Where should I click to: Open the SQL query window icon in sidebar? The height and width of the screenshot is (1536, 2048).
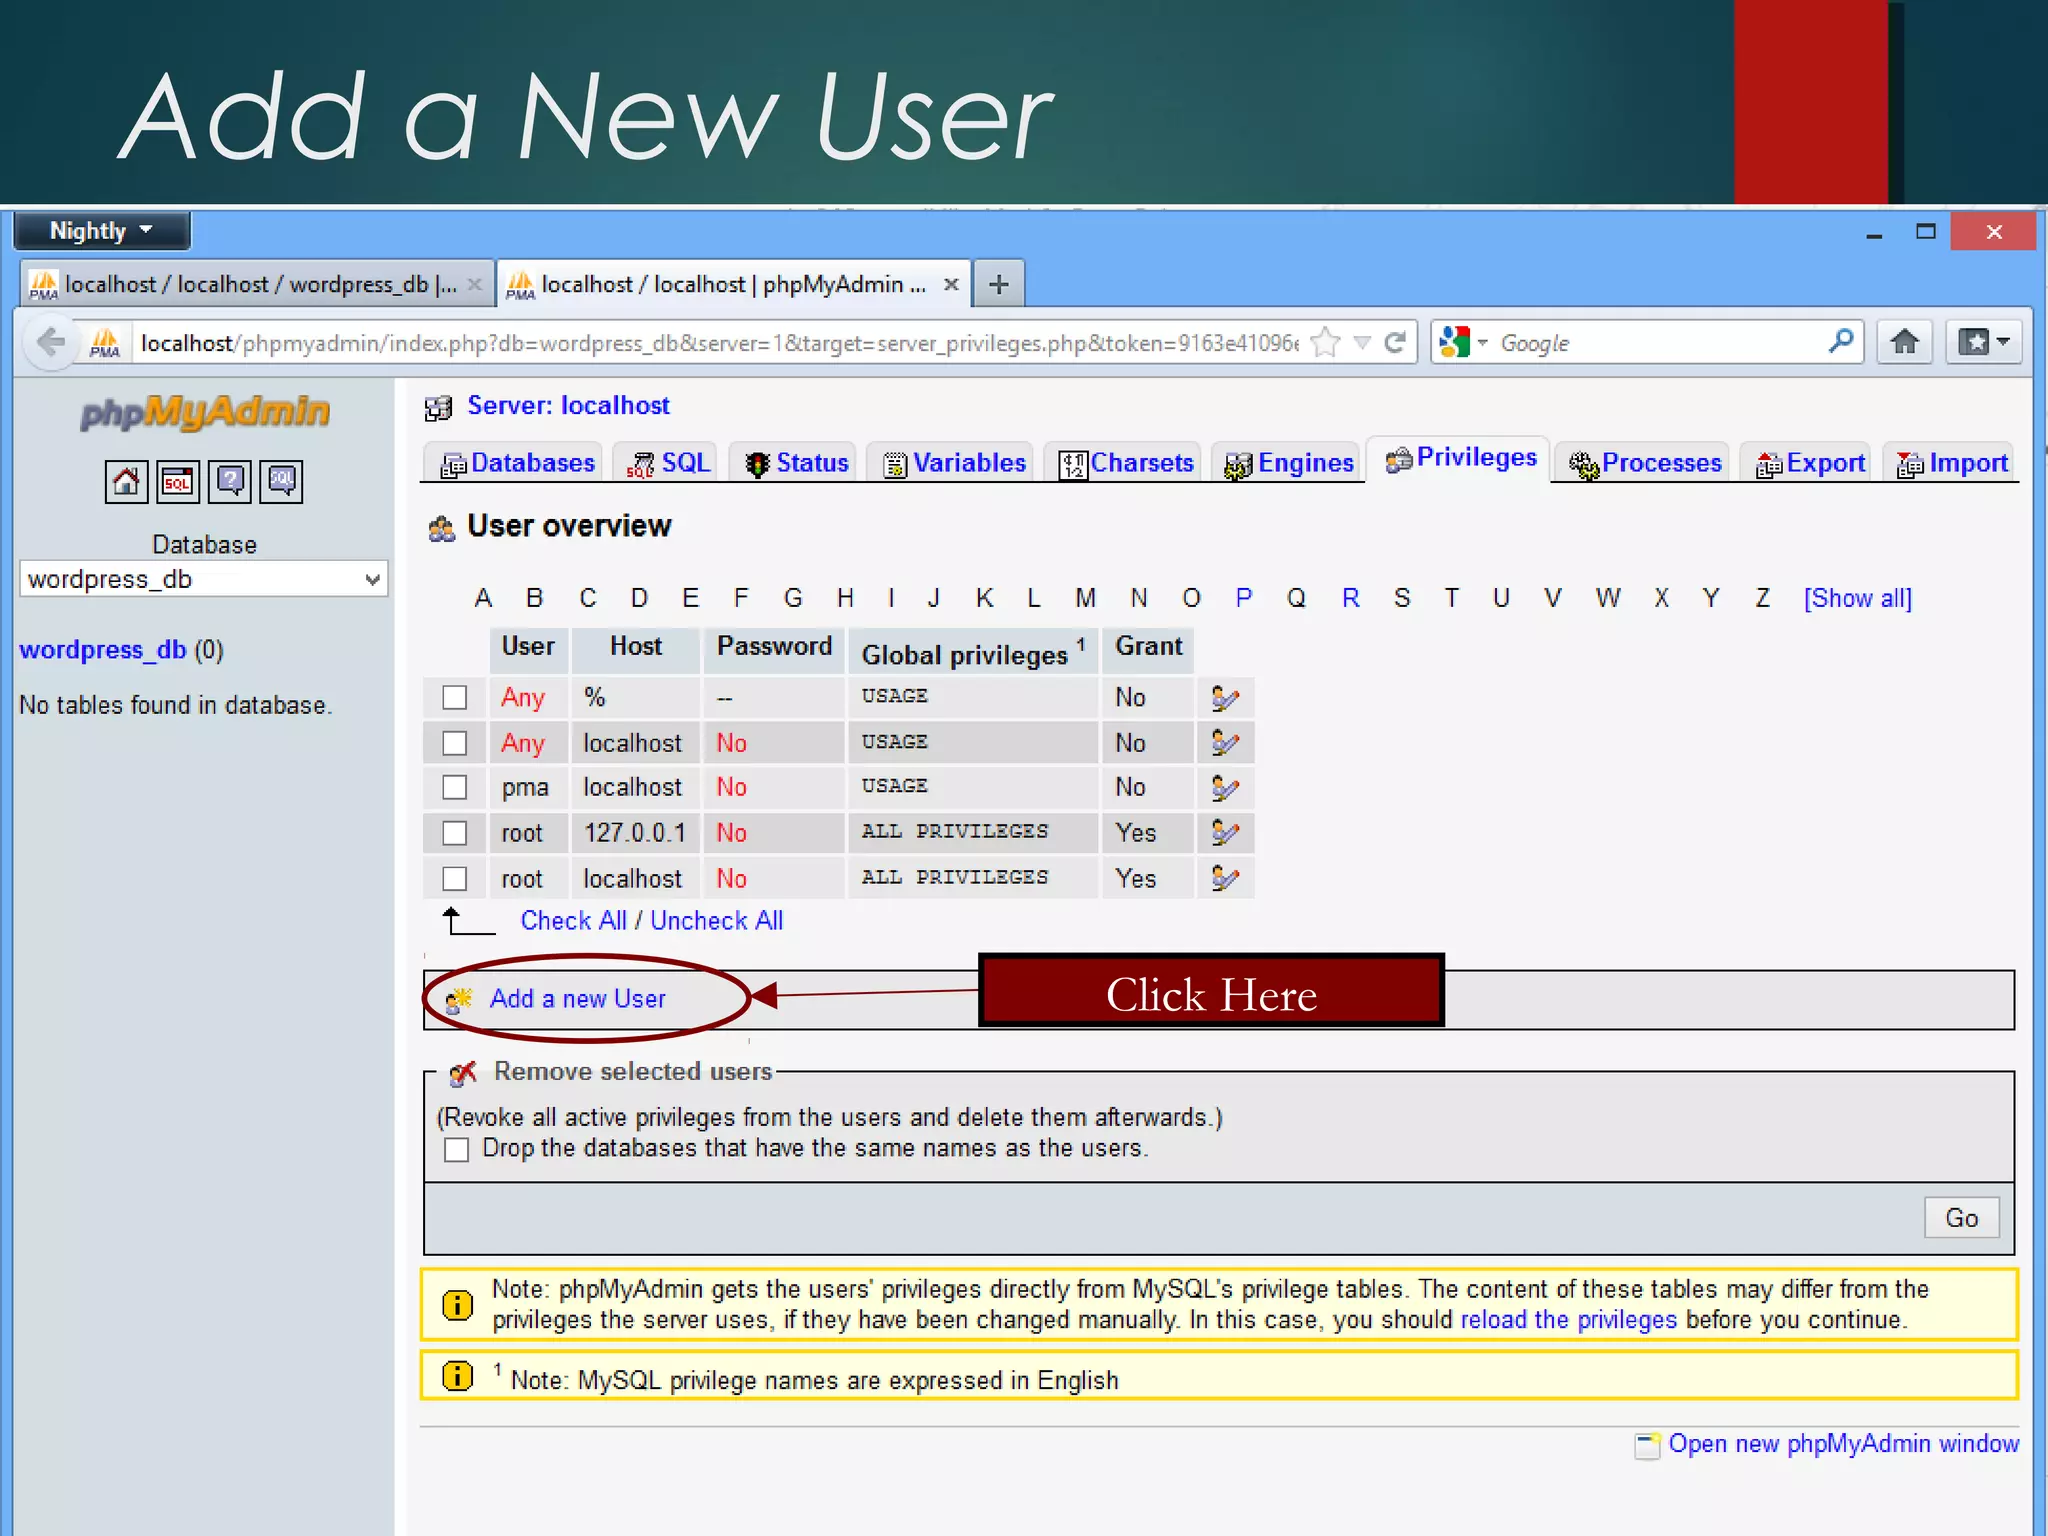coord(178,482)
